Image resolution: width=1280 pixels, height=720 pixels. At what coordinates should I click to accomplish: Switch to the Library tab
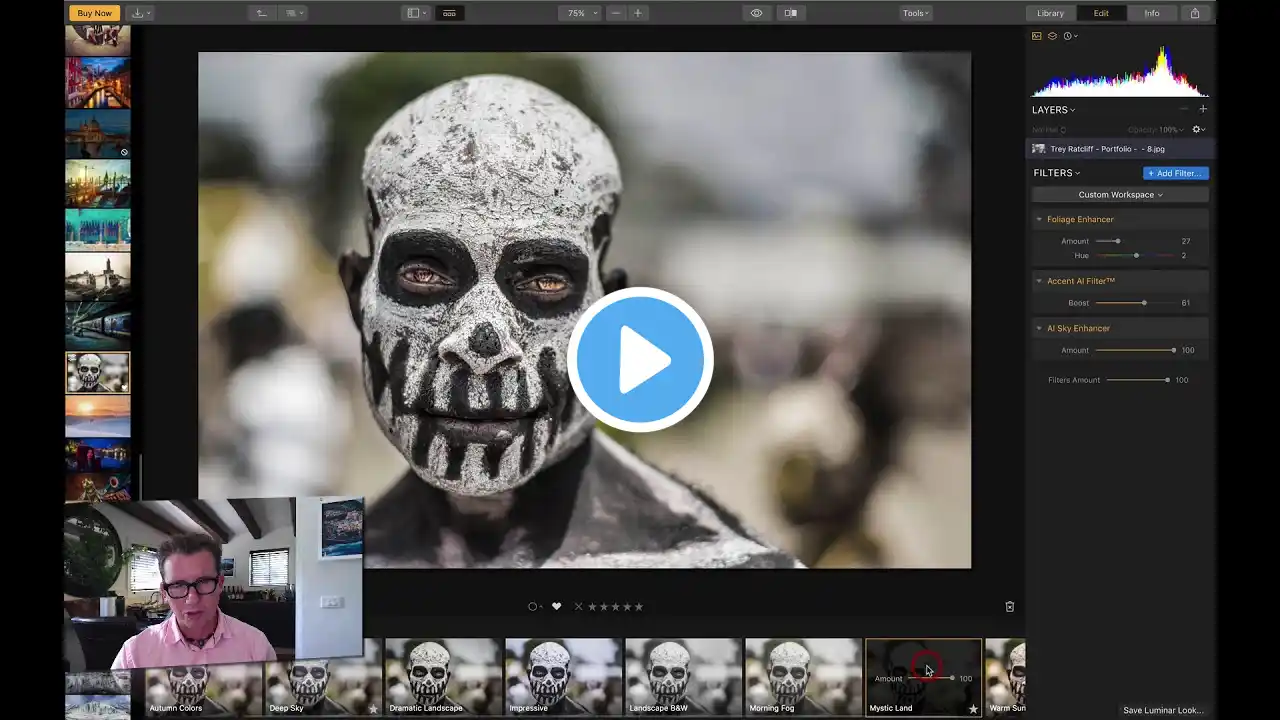1050,13
